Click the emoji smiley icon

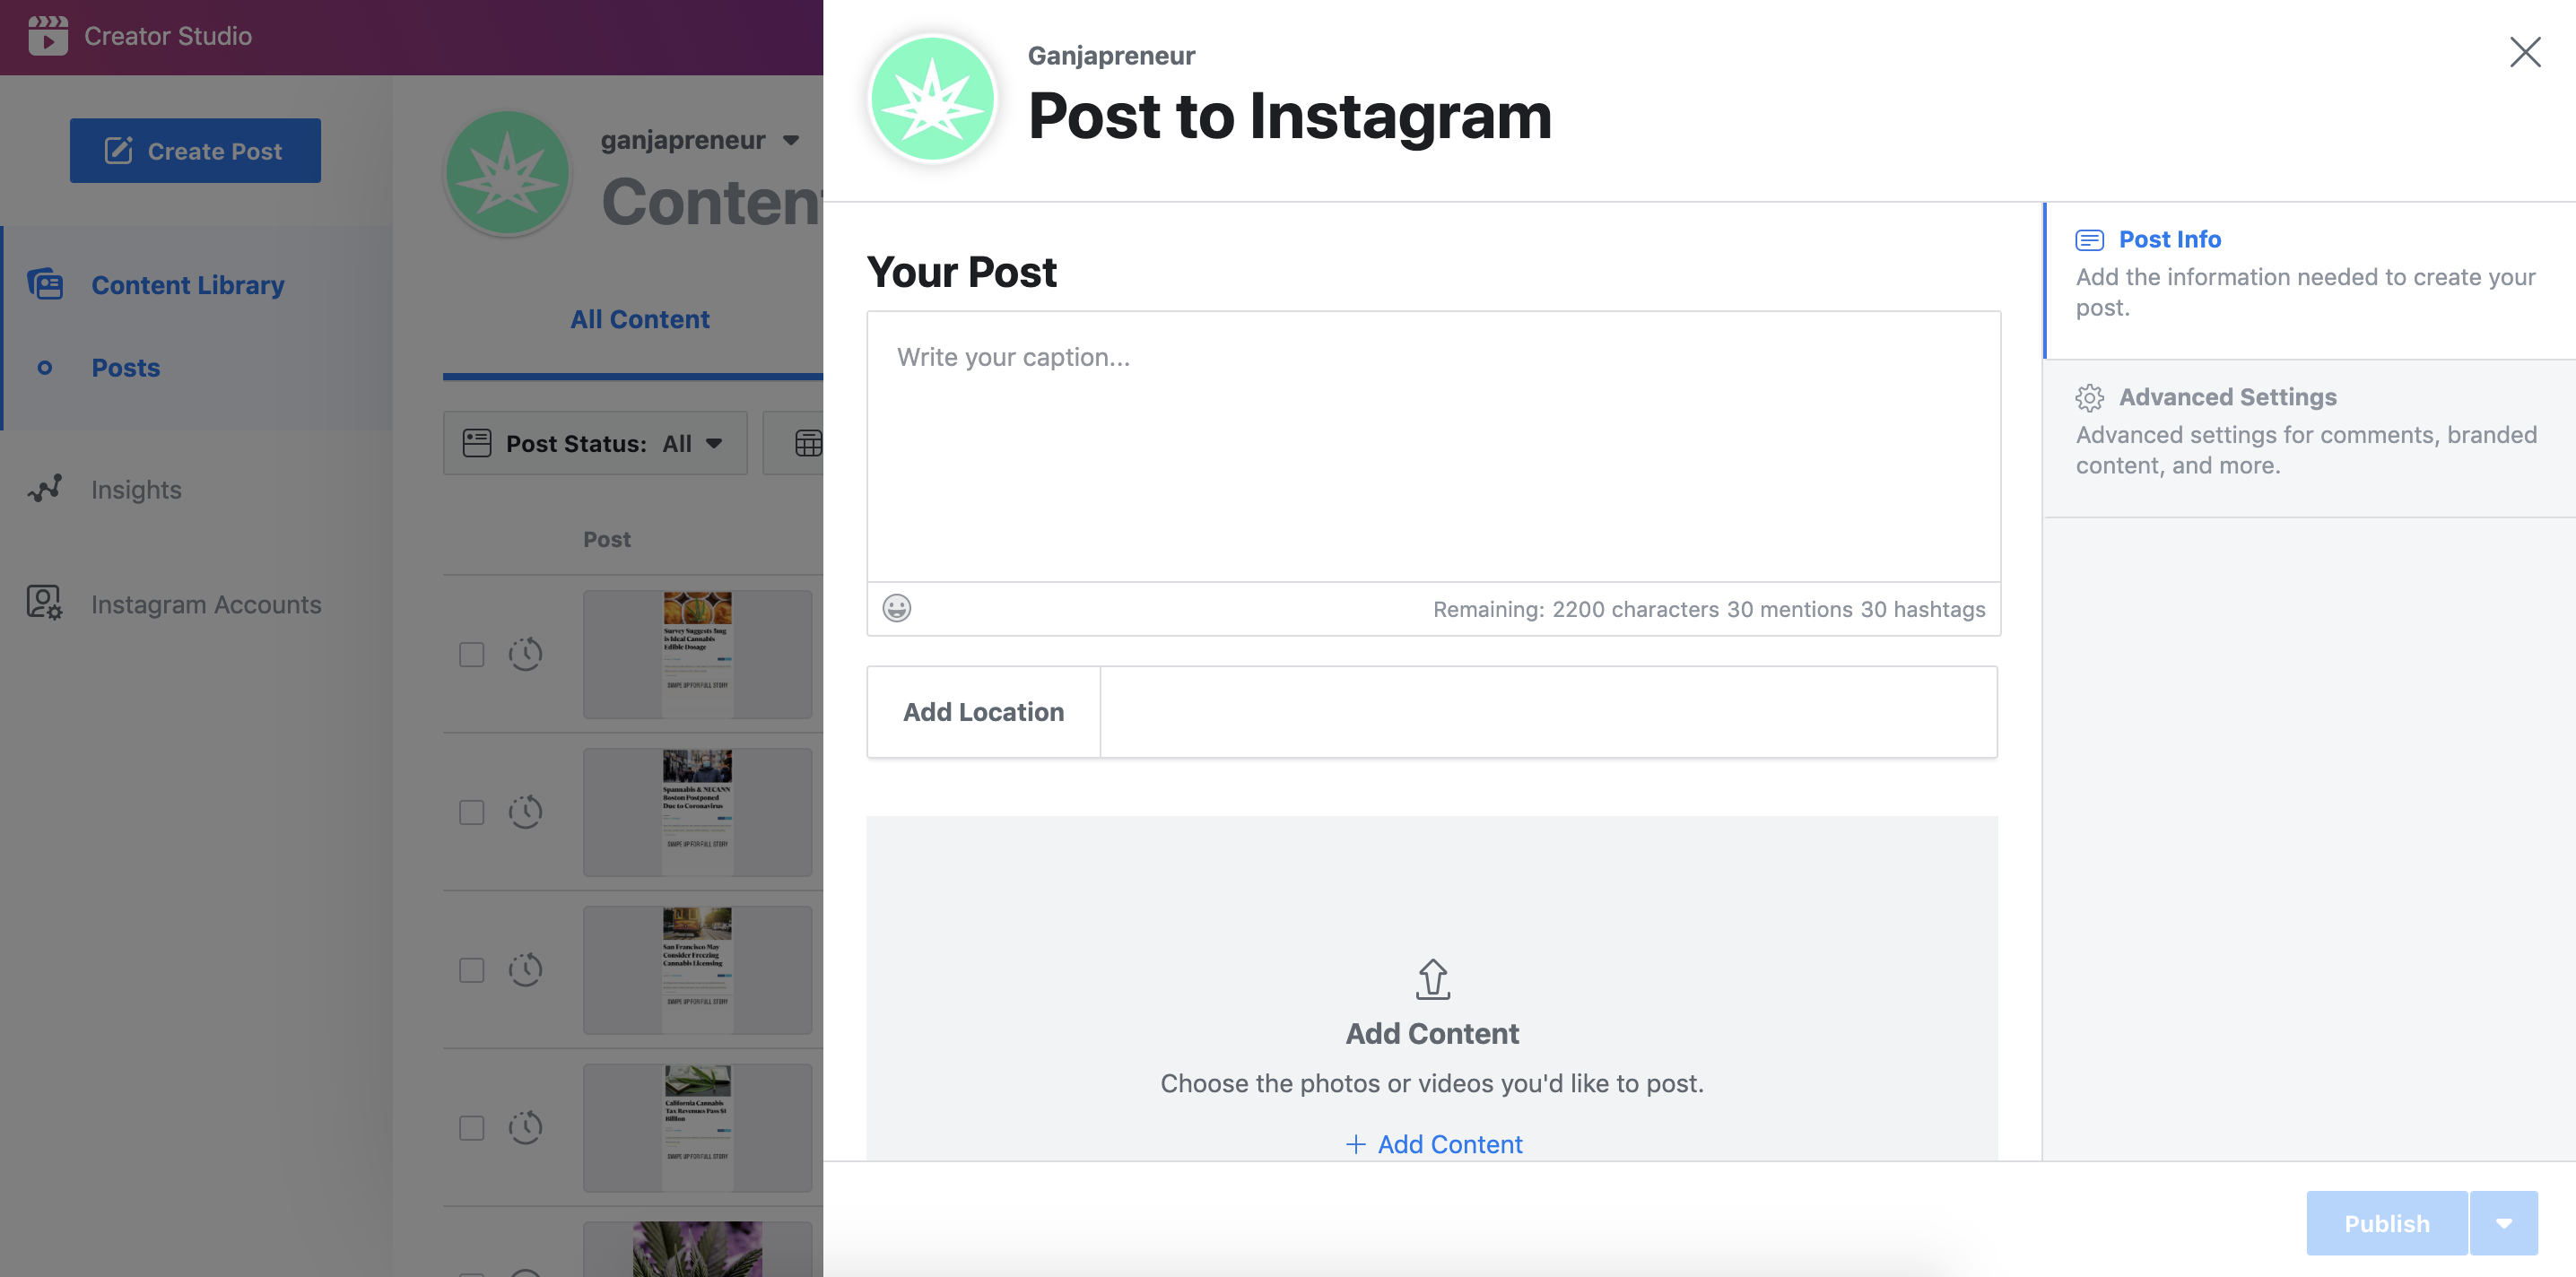[x=897, y=608]
